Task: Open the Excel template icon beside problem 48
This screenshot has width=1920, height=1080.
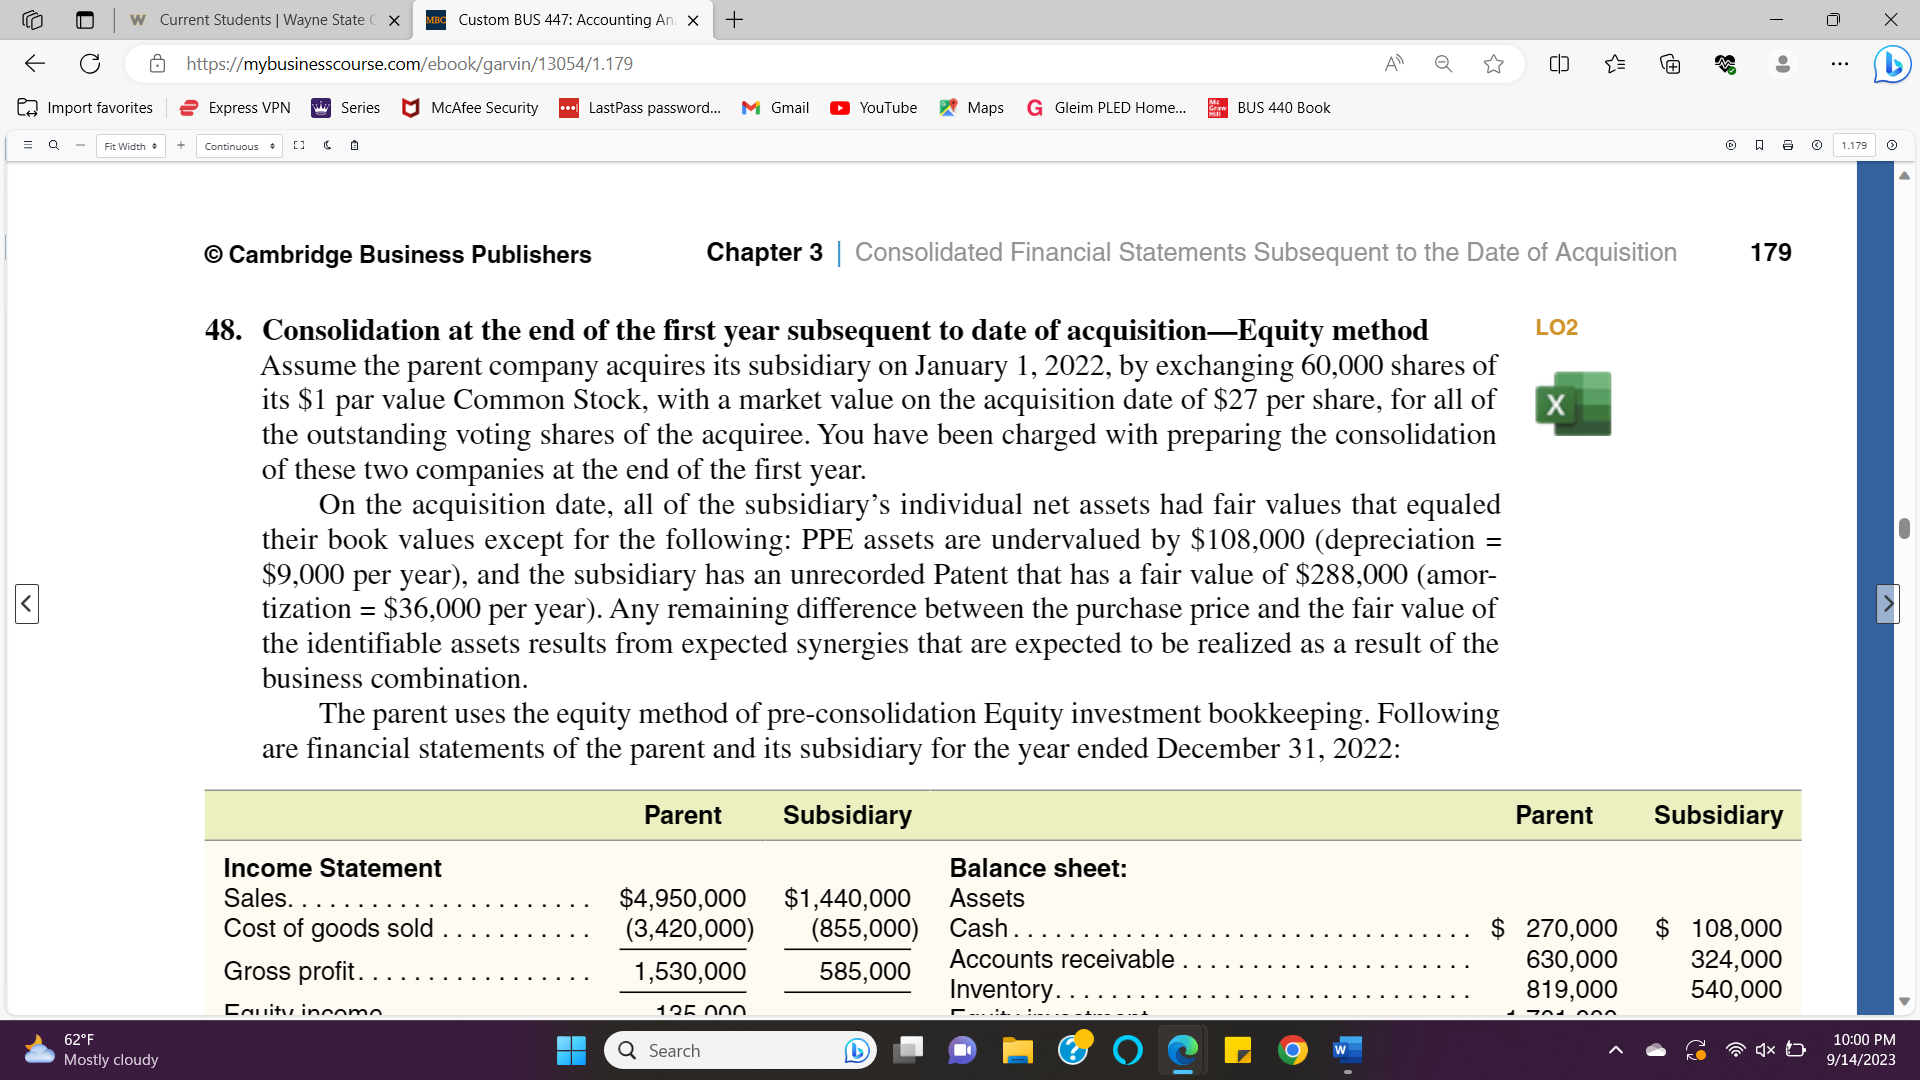Action: coord(1573,404)
